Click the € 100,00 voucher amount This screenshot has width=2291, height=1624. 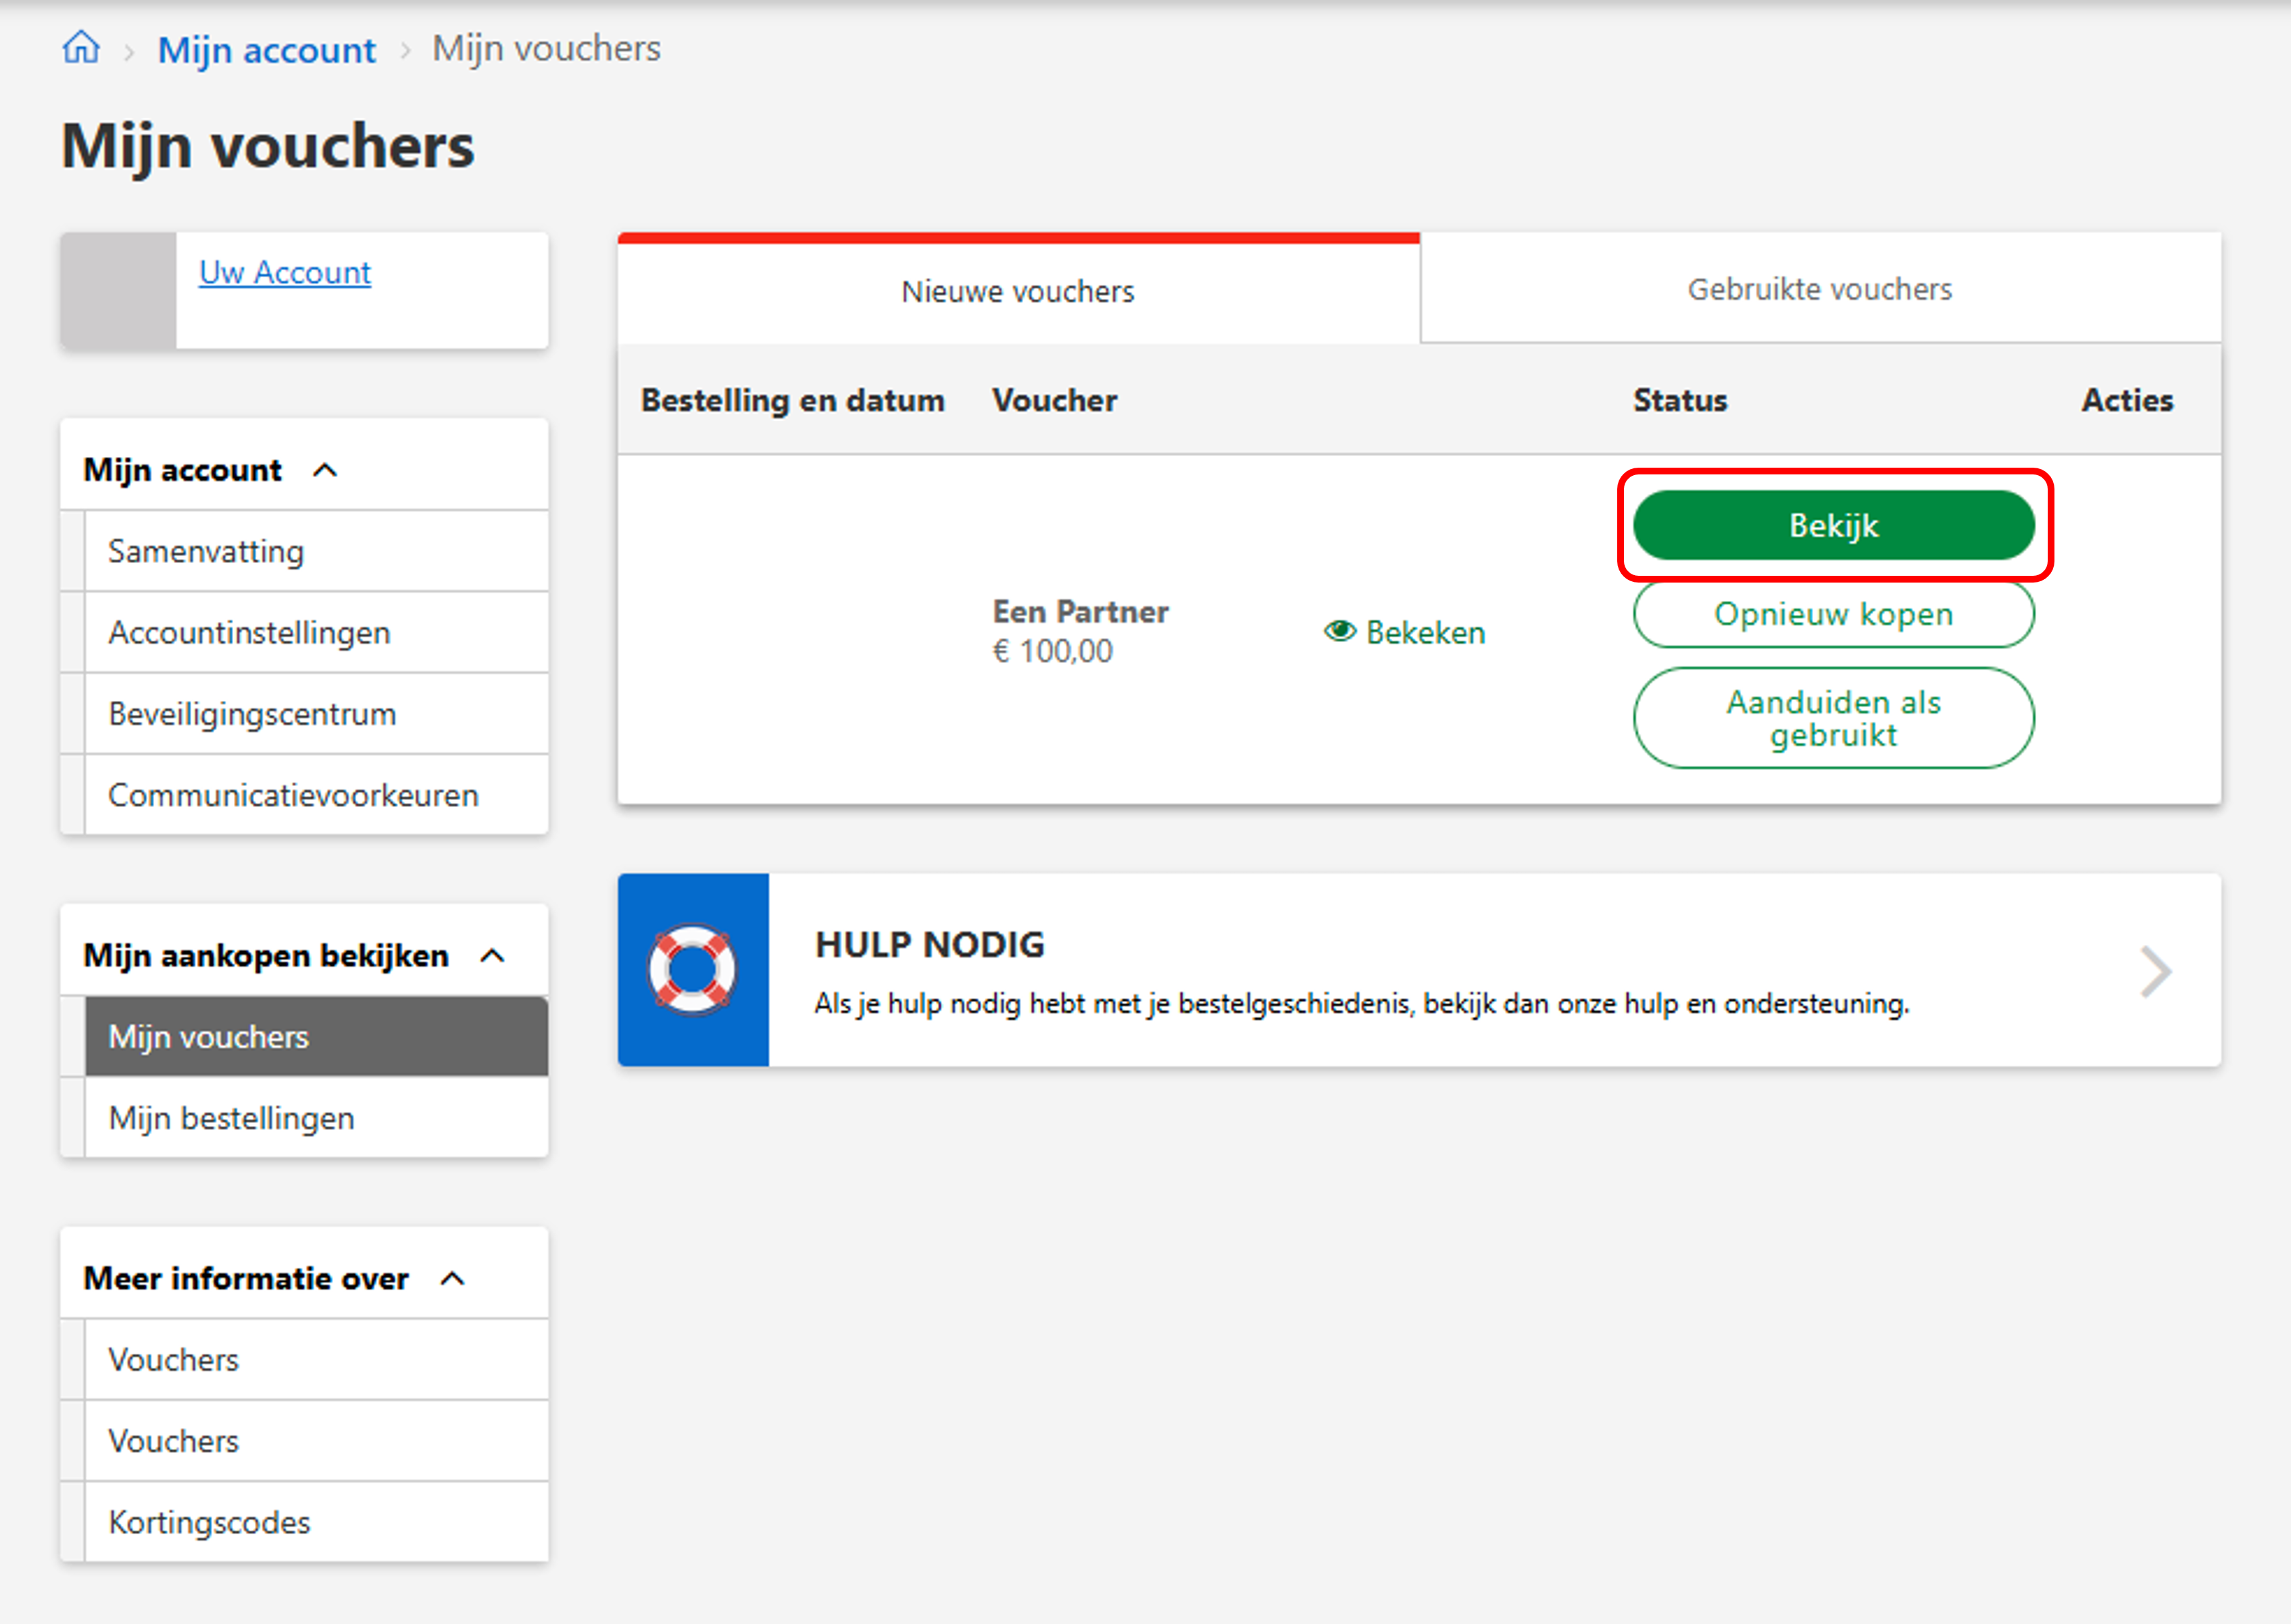point(1052,651)
